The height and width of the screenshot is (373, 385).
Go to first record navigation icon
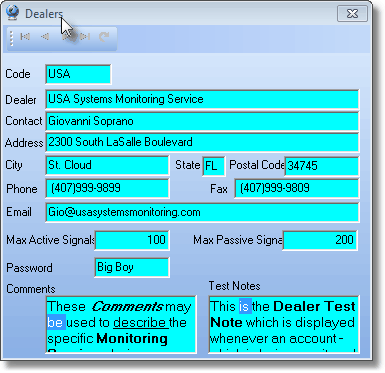25,36
